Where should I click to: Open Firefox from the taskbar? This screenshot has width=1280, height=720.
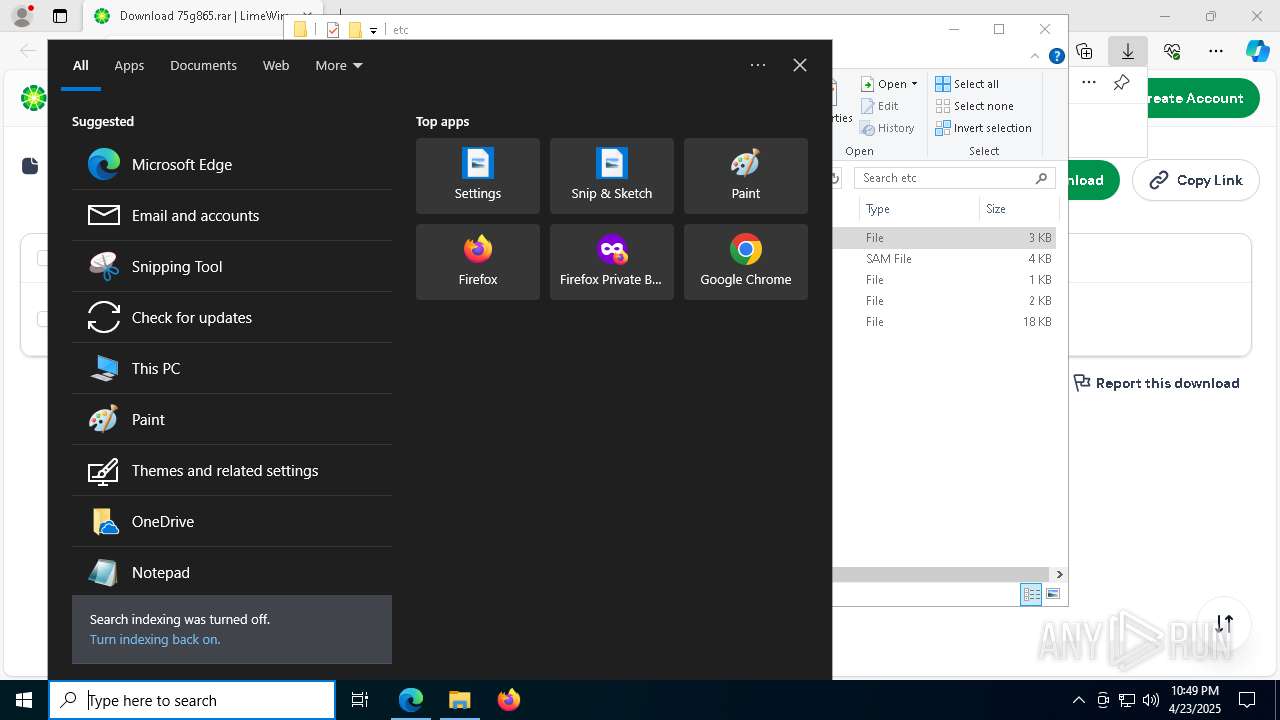508,700
